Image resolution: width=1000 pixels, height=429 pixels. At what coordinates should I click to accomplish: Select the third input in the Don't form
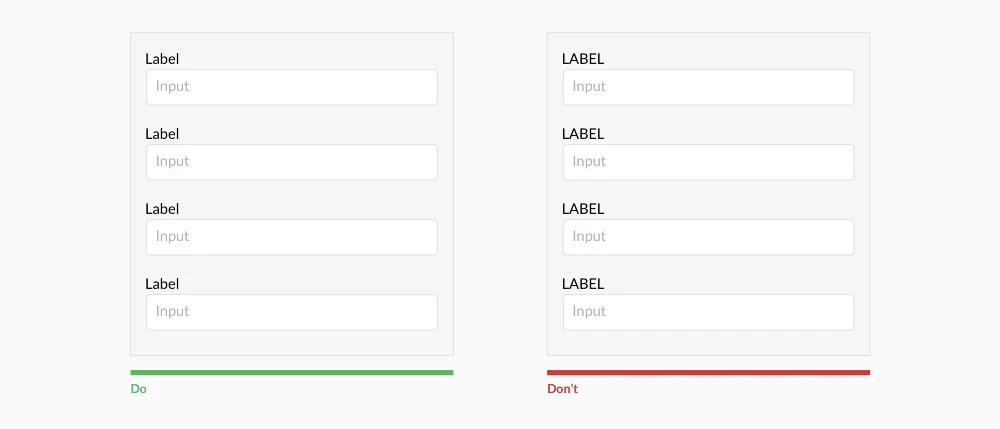(708, 237)
